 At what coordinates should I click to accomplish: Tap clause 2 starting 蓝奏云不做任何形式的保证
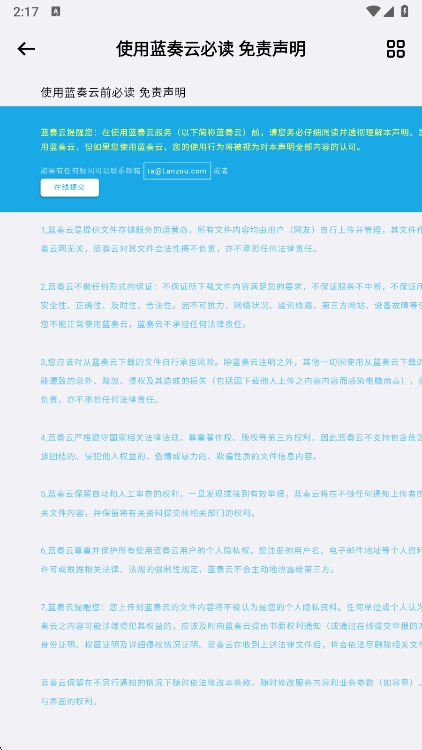pos(231,305)
